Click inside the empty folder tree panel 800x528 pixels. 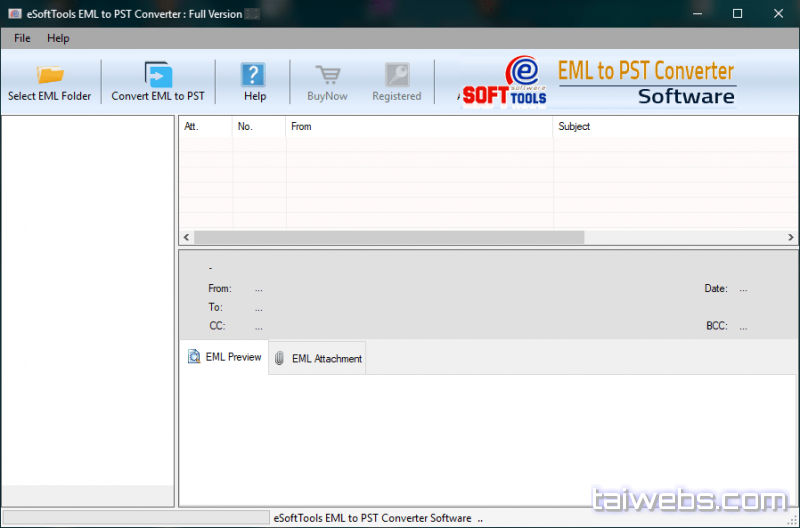click(88, 300)
